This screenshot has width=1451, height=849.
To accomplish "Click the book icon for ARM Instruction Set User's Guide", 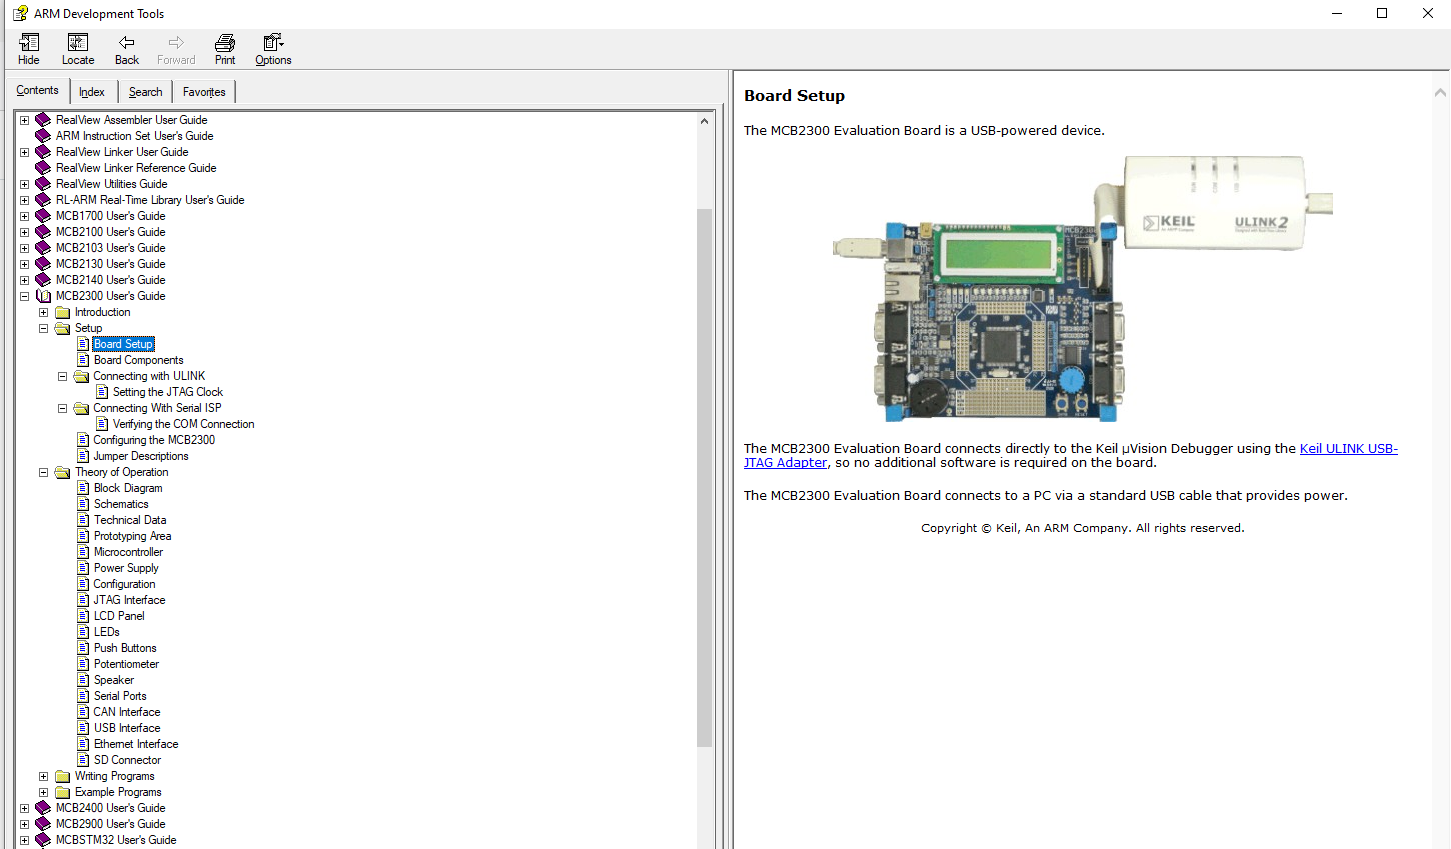I will click(x=43, y=136).
